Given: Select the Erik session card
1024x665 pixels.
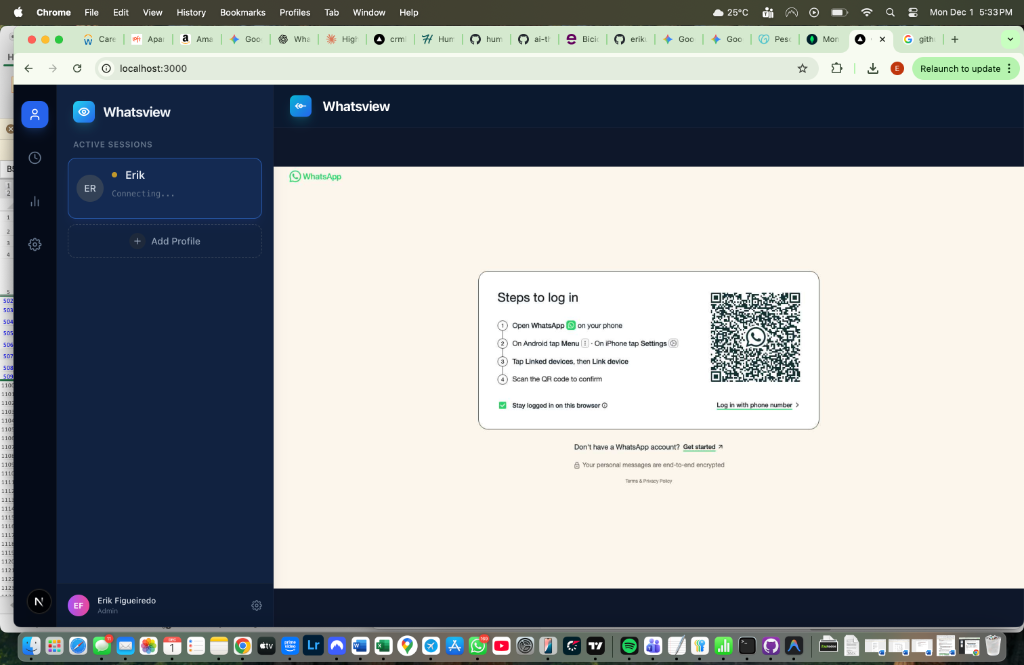Looking at the screenshot, I should [x=165, y=188].
